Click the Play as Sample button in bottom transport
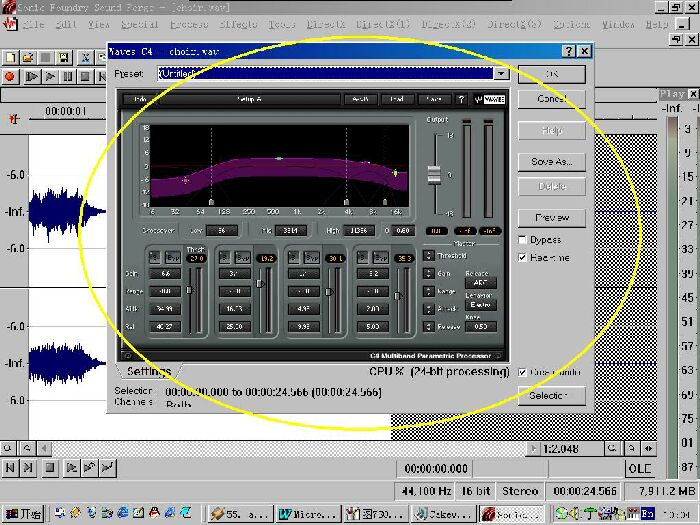 [x=108, y=468]
